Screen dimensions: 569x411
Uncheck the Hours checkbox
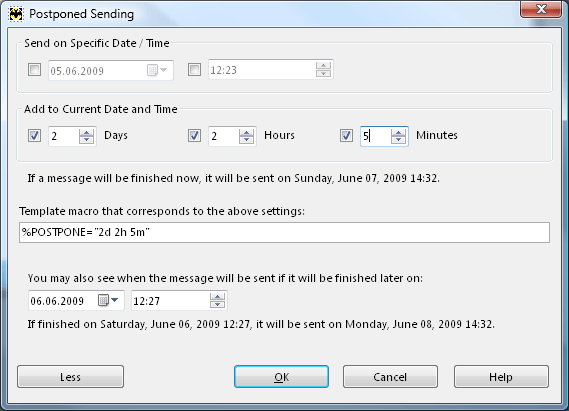[x=195, y=136]
